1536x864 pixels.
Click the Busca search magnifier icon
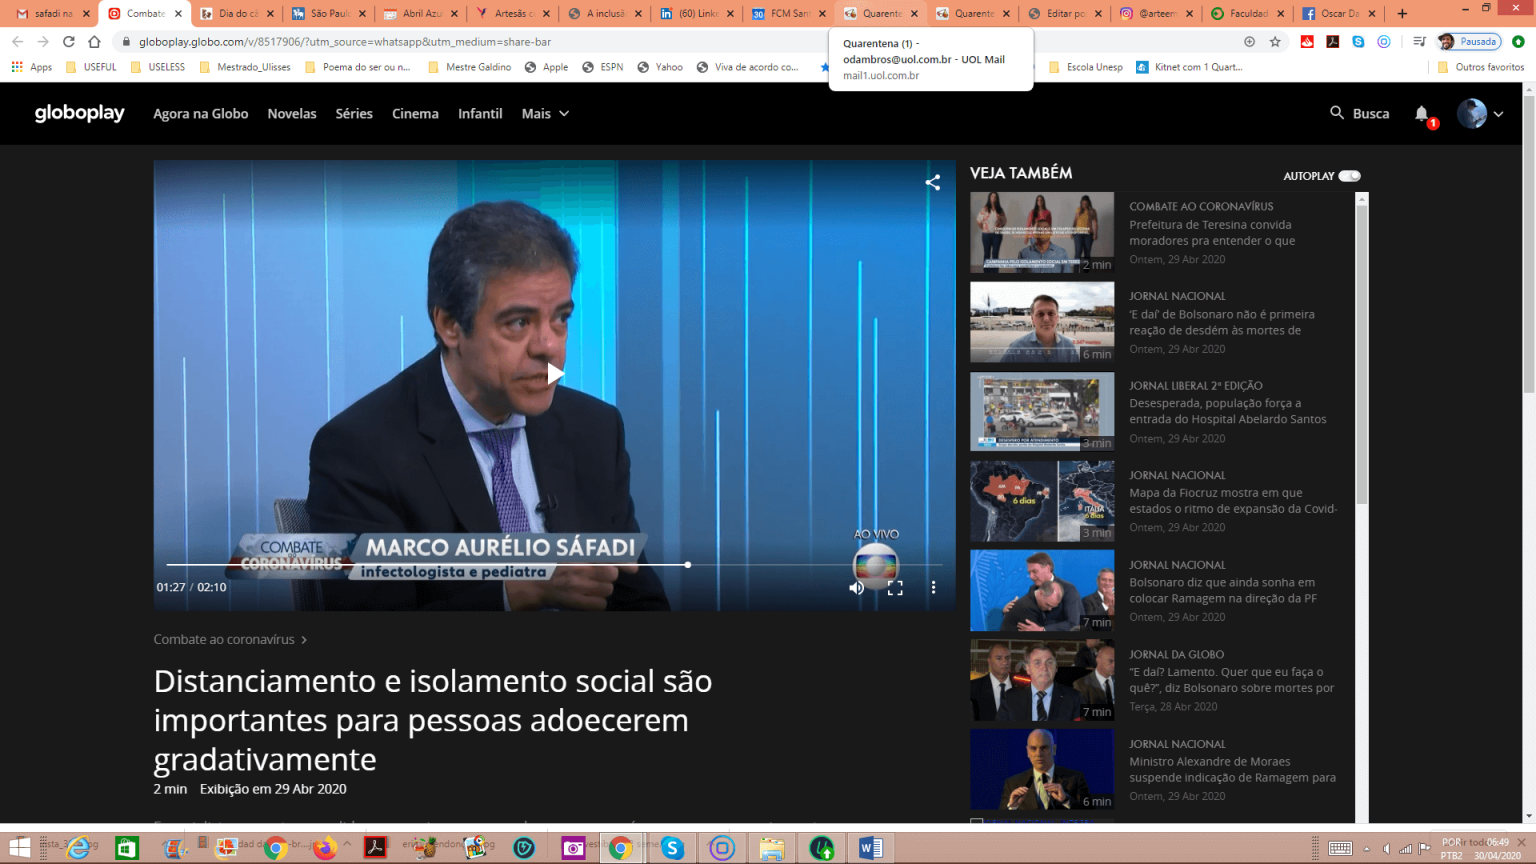pyautogui.click(x=1337, y=113)
